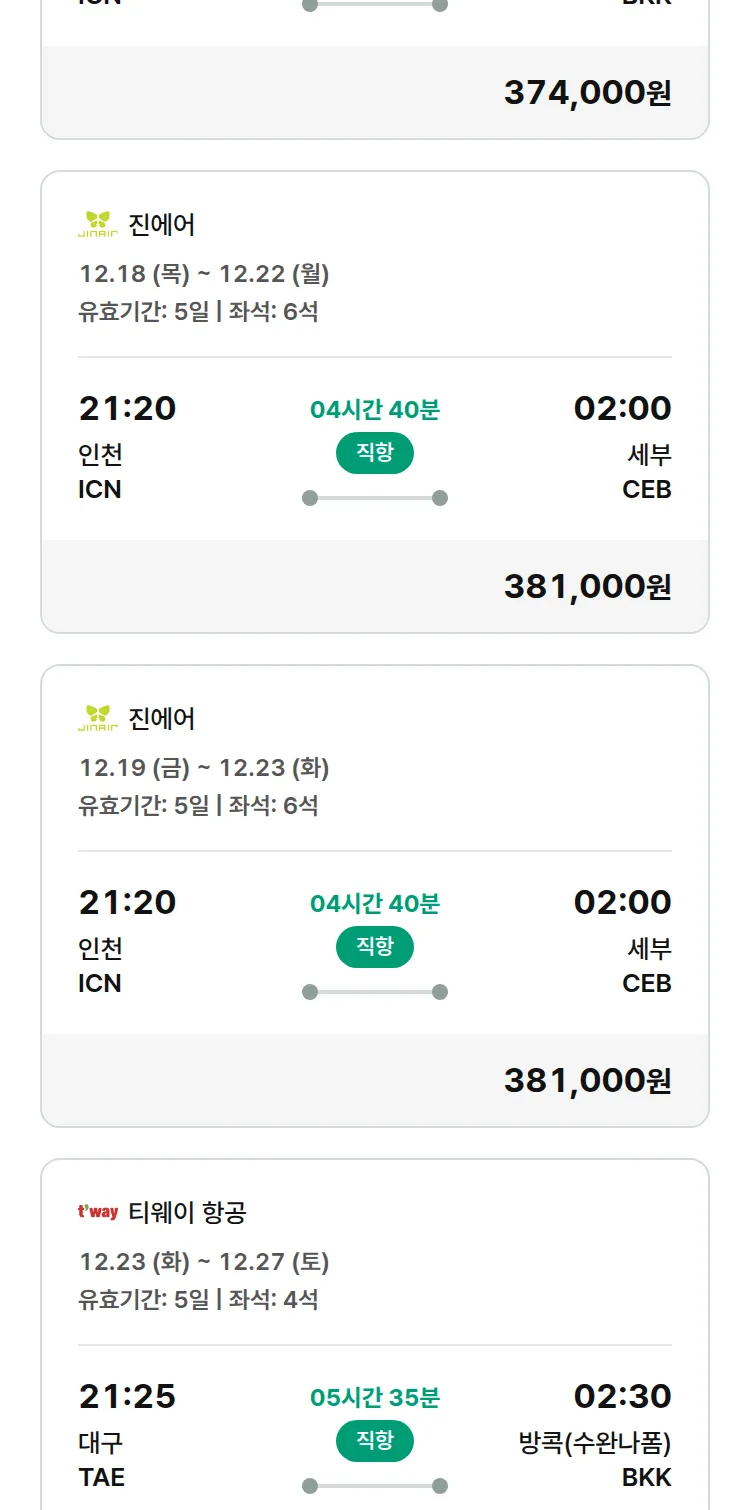This screenshot has width=750, height=1510.
Task: Click the t'way airline logo
Action: [98, 1212]
